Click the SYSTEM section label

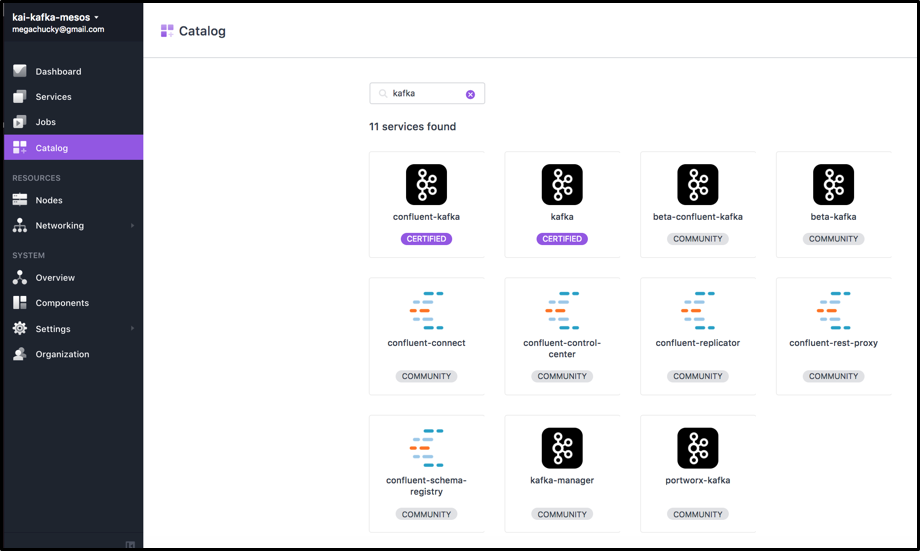[x=28, y=255]
